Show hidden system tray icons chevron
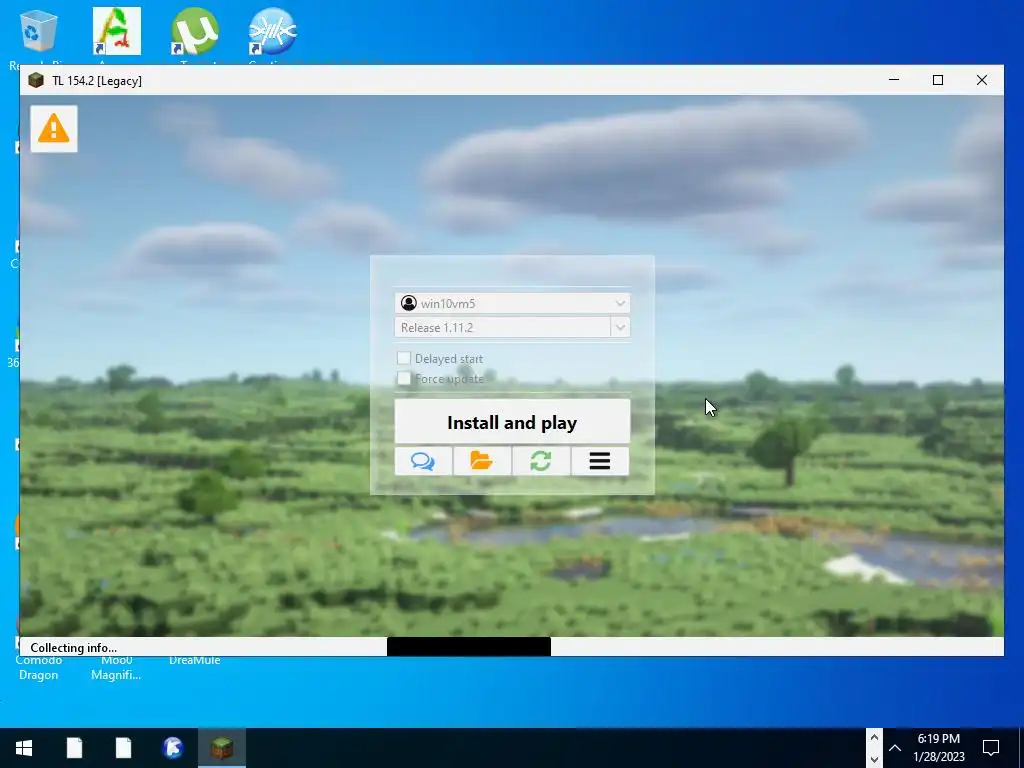This screenshot has width=1024, height=768. pyautogui.click(x=895, y=748)
